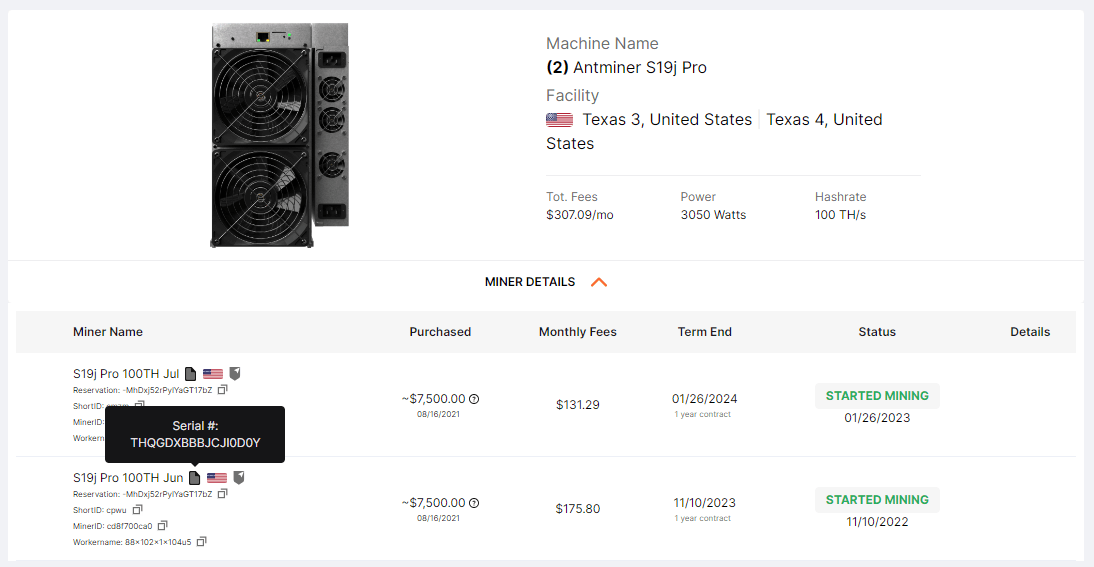Viewport: 1094px width, 567px height.
Task: Click the Term End column header
Action: coord(705,332)
